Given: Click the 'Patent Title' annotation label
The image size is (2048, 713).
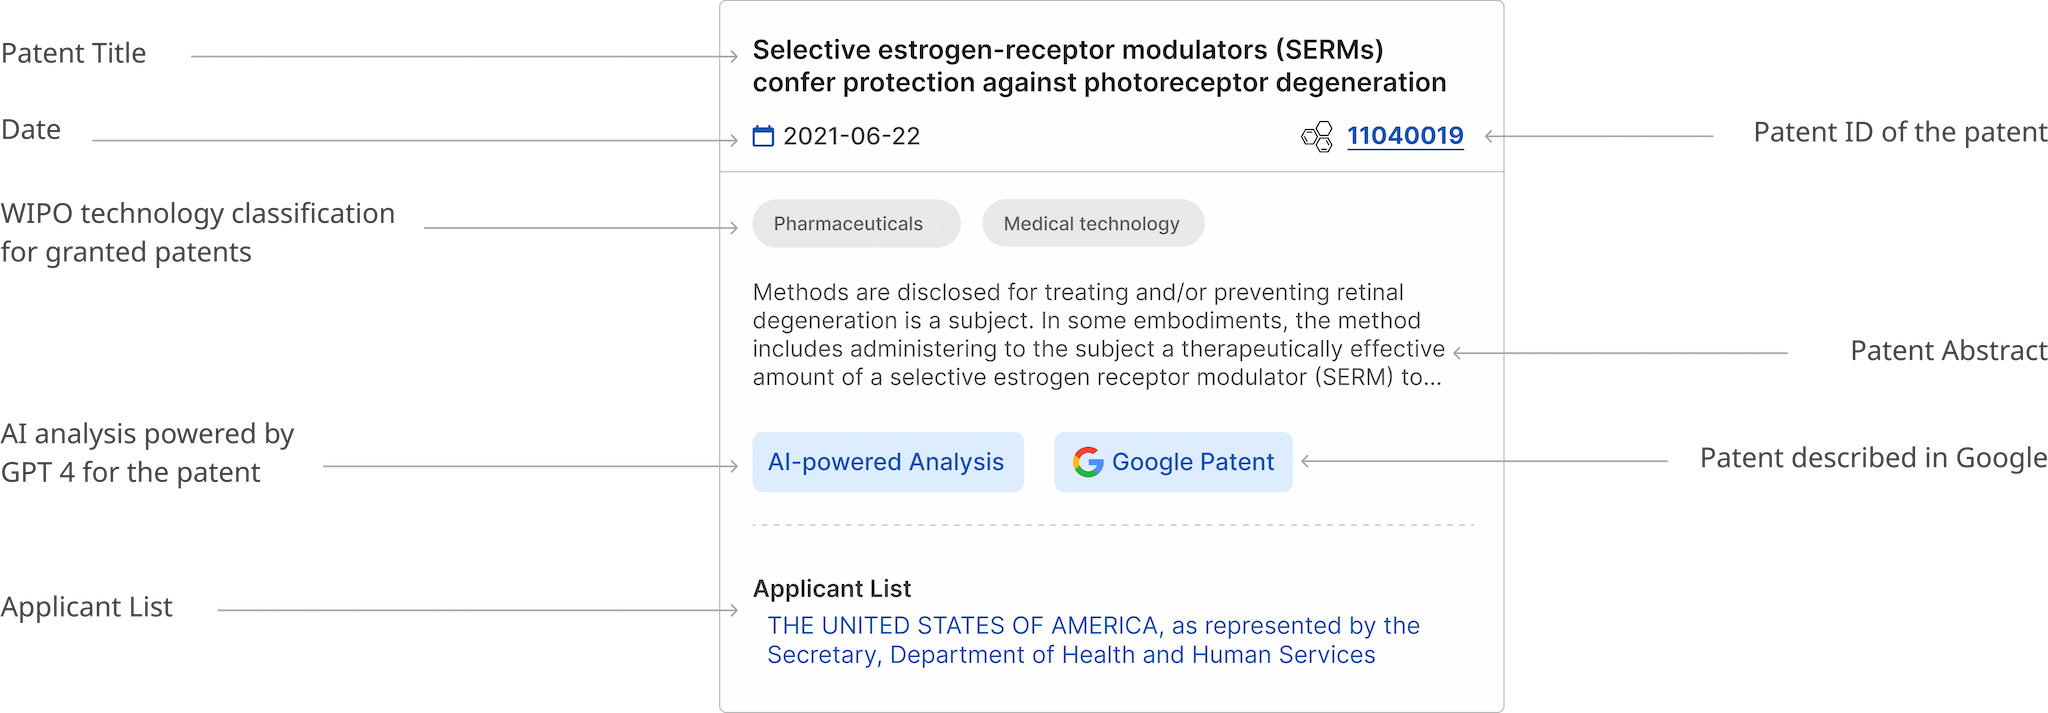Looking at the screenshot, I should 74,53.
